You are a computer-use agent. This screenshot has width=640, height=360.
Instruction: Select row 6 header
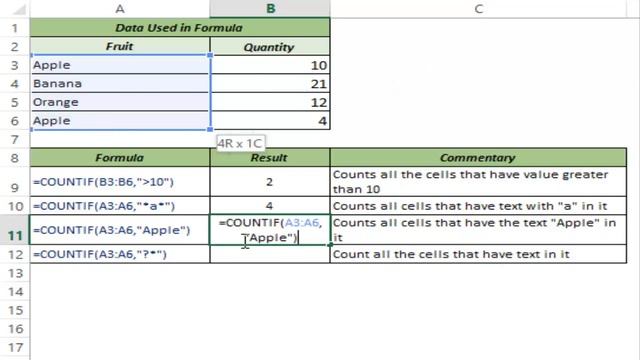click(x=15, y=121)
